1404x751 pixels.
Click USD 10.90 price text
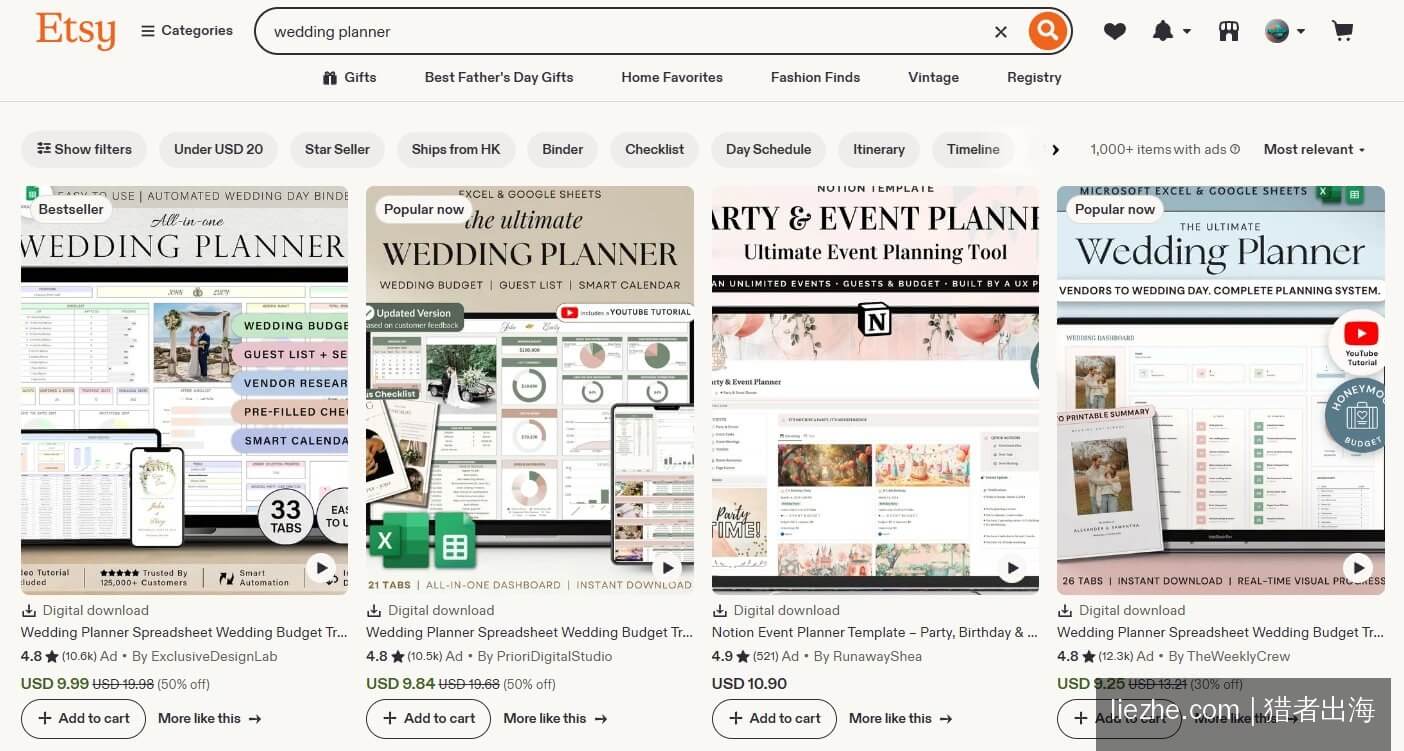[x=749, y=683]
